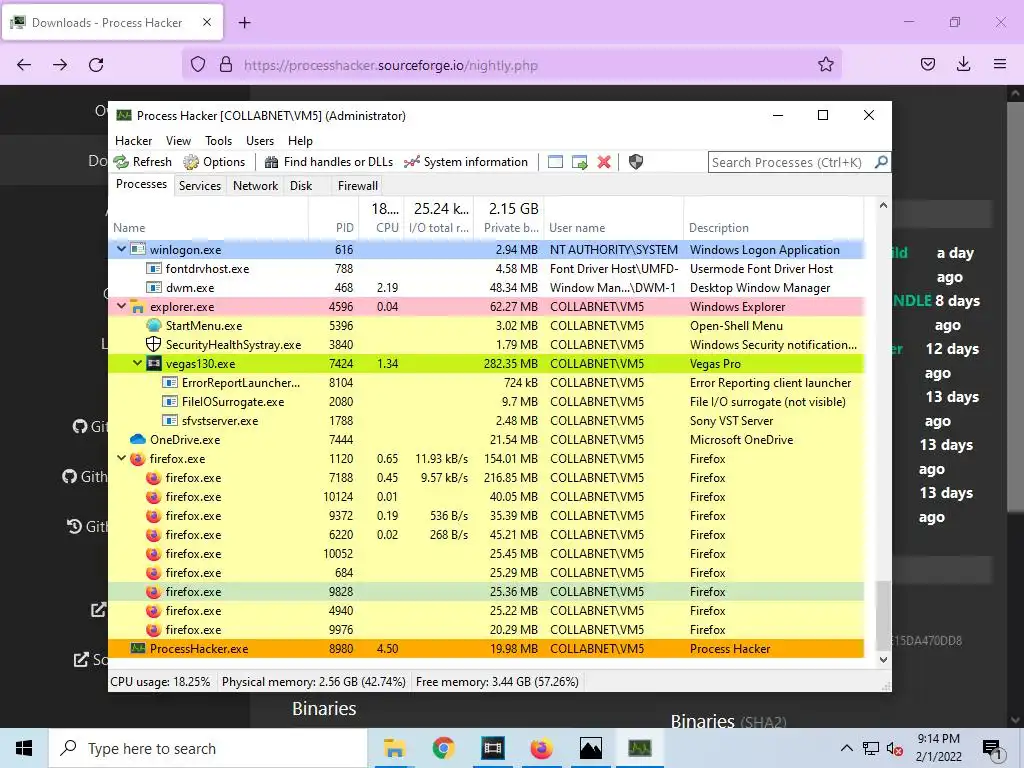
Task: Collapse the vegas130.exe tree node
Action: point(137,362)
